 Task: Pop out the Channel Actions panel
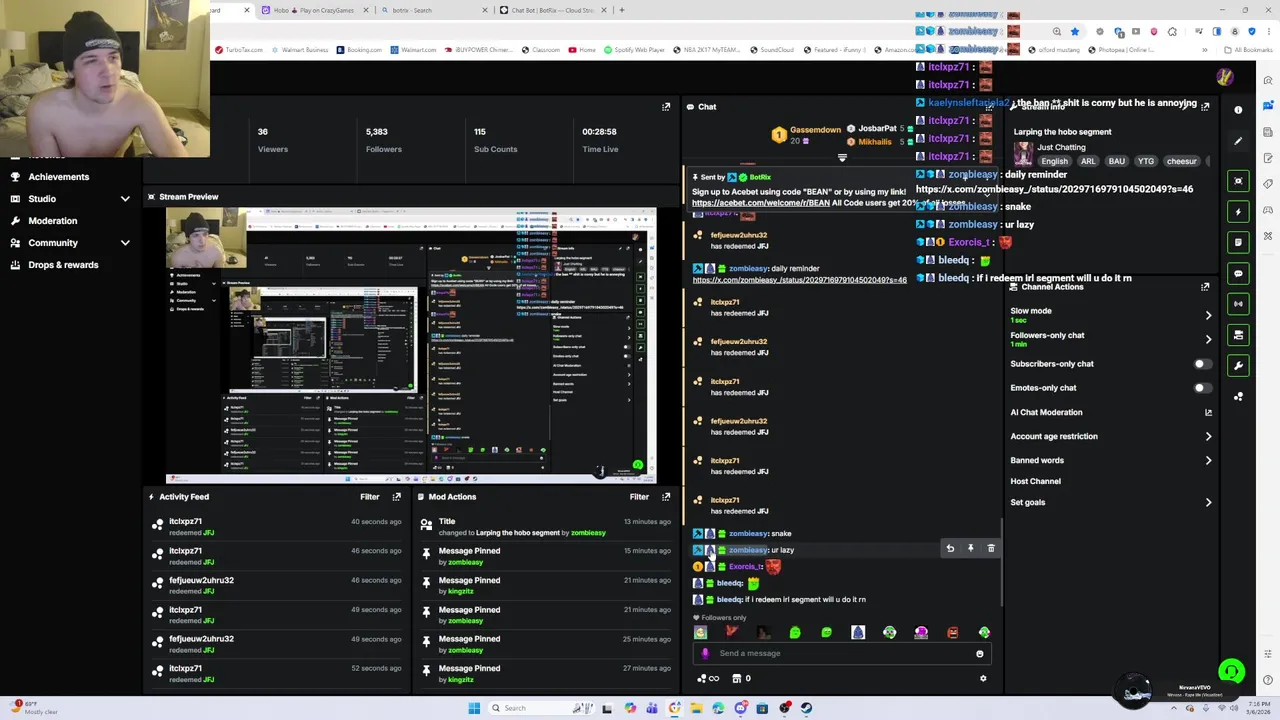[1205, 287]
